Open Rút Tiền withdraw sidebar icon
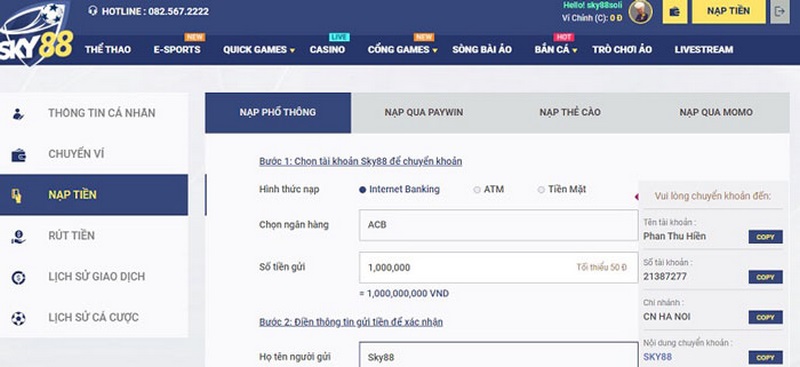 tap(18, 236)
